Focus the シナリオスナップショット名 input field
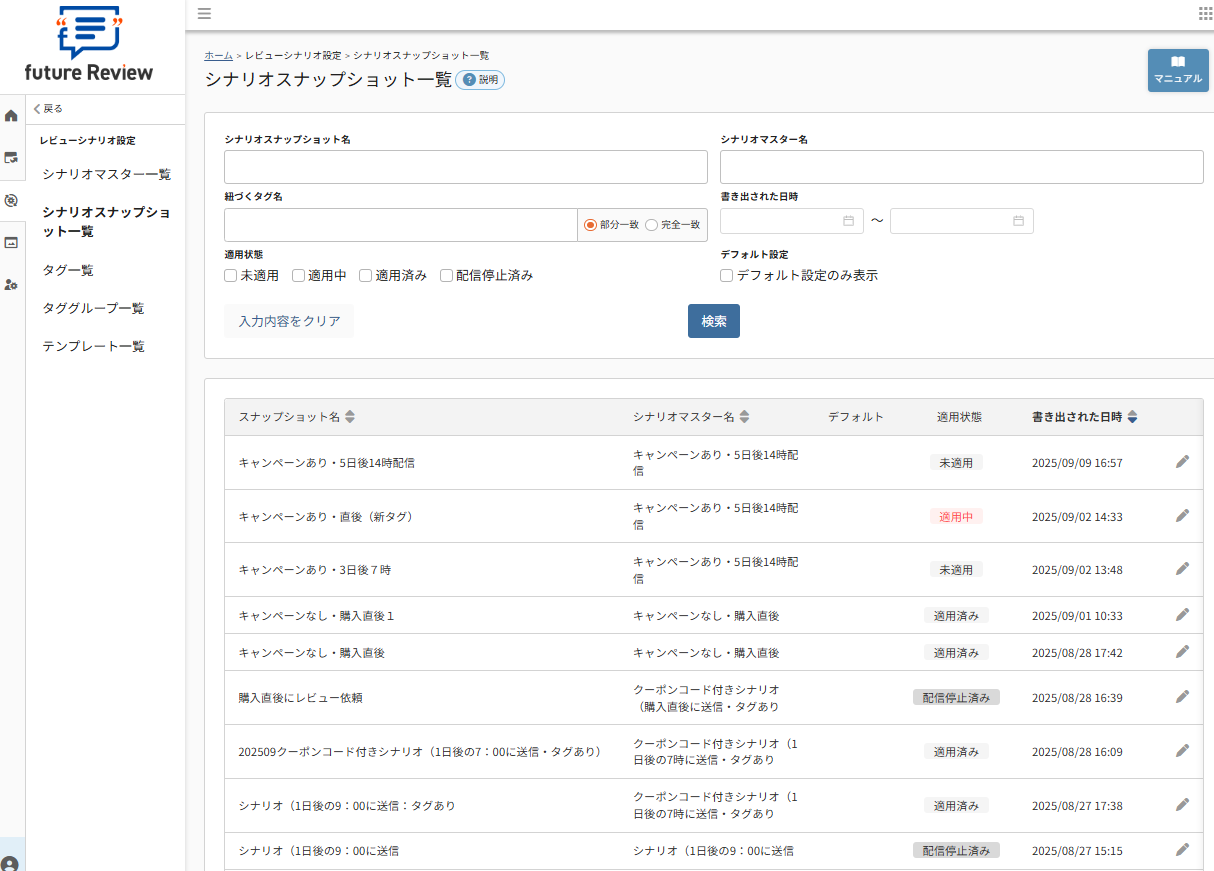Viewport: 1214px width, 871px height. click(465, 167)
